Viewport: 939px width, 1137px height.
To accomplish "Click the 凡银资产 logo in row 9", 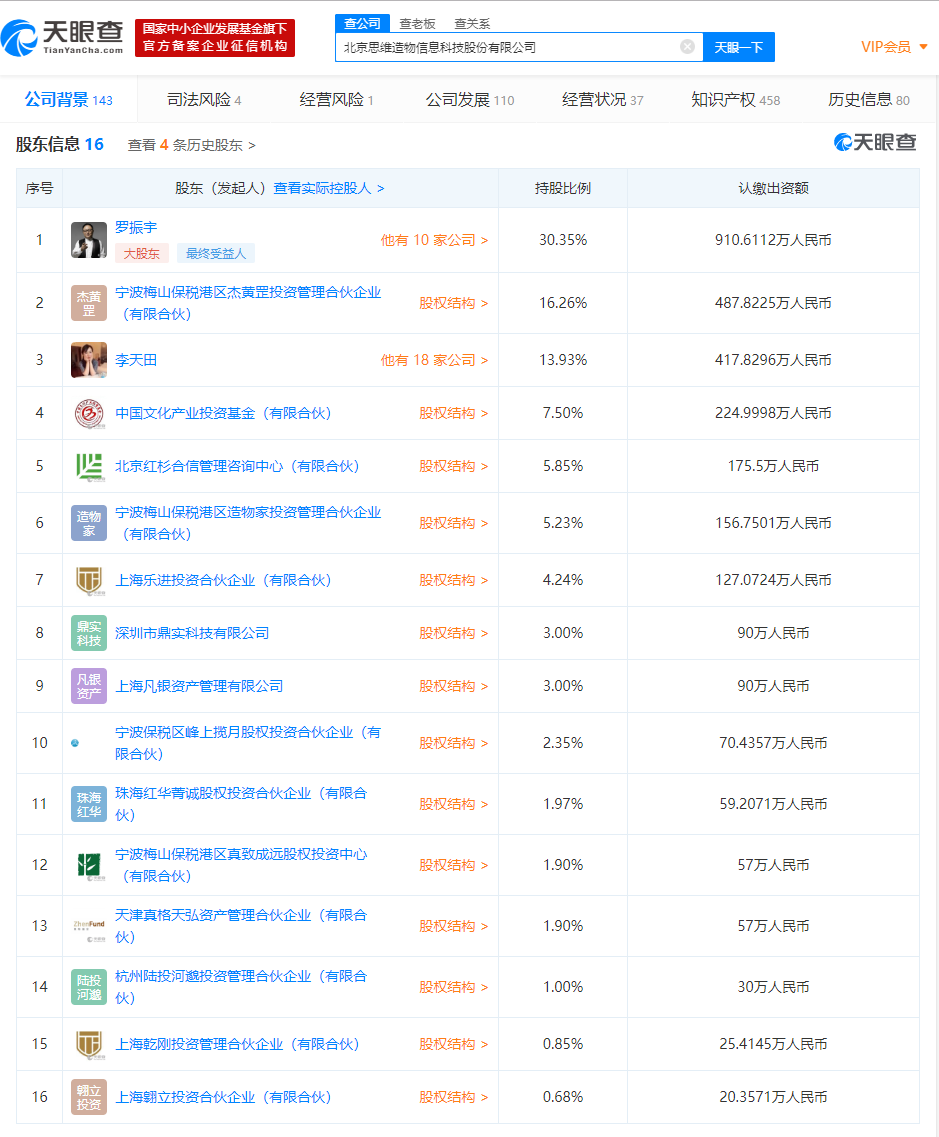I will pyautogui.click(x=88, y=685).
